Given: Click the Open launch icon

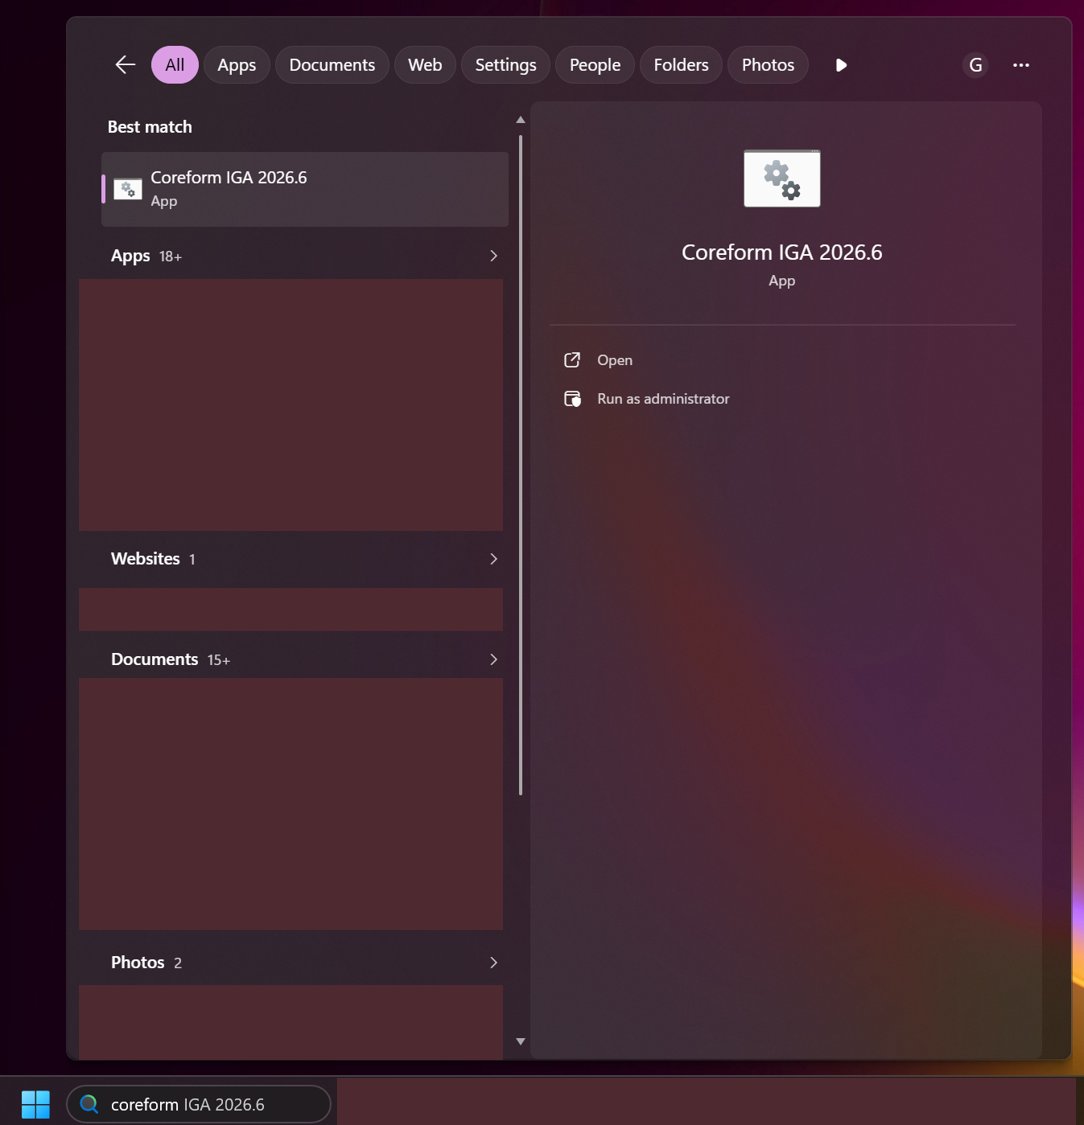Looking at the screenshot, I should click(572, 360).
